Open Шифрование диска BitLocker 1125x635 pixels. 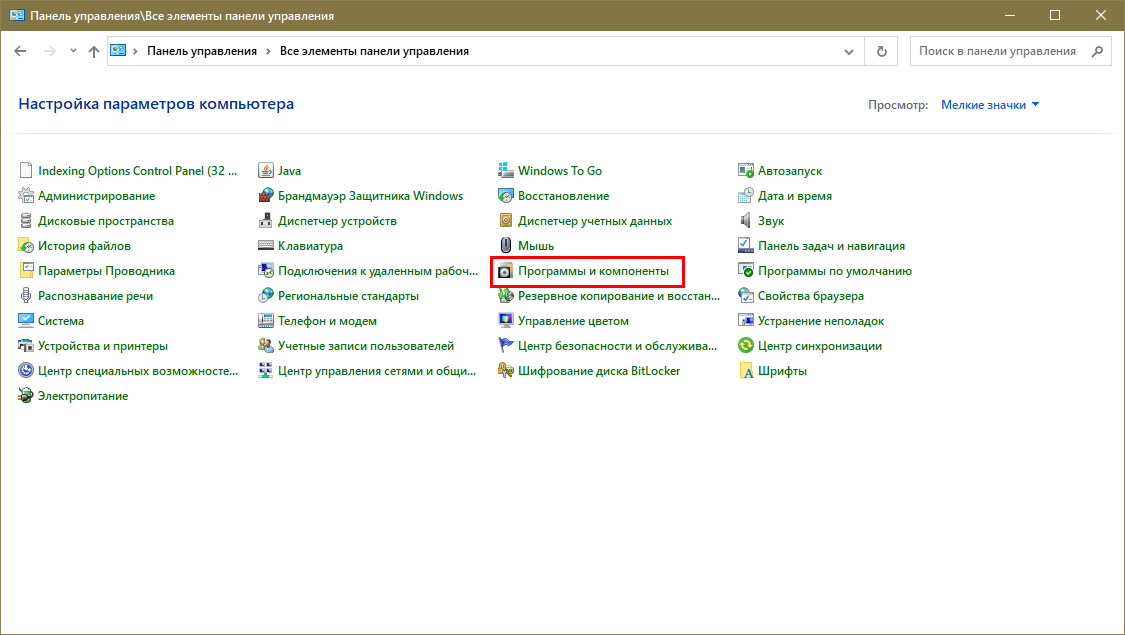click(598, 371)
